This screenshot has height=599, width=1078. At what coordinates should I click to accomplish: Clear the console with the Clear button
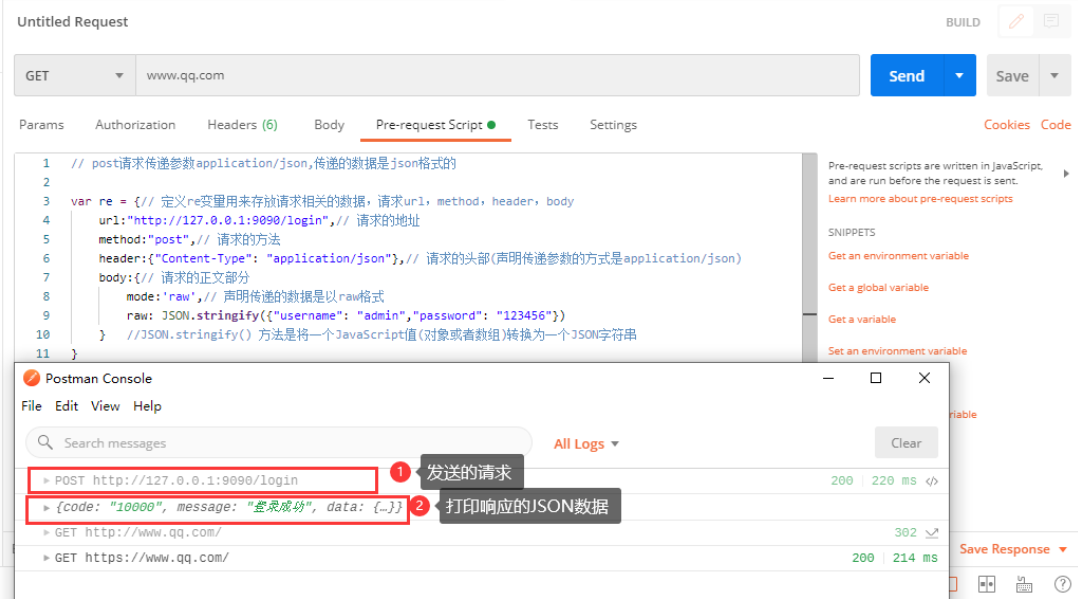click(906, 443)
